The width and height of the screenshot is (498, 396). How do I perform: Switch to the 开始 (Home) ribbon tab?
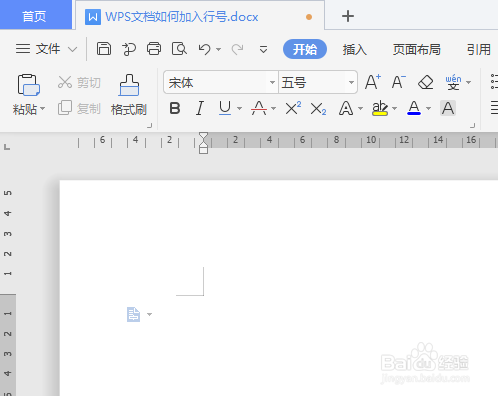pyautogui.click(x=305, y=49)
